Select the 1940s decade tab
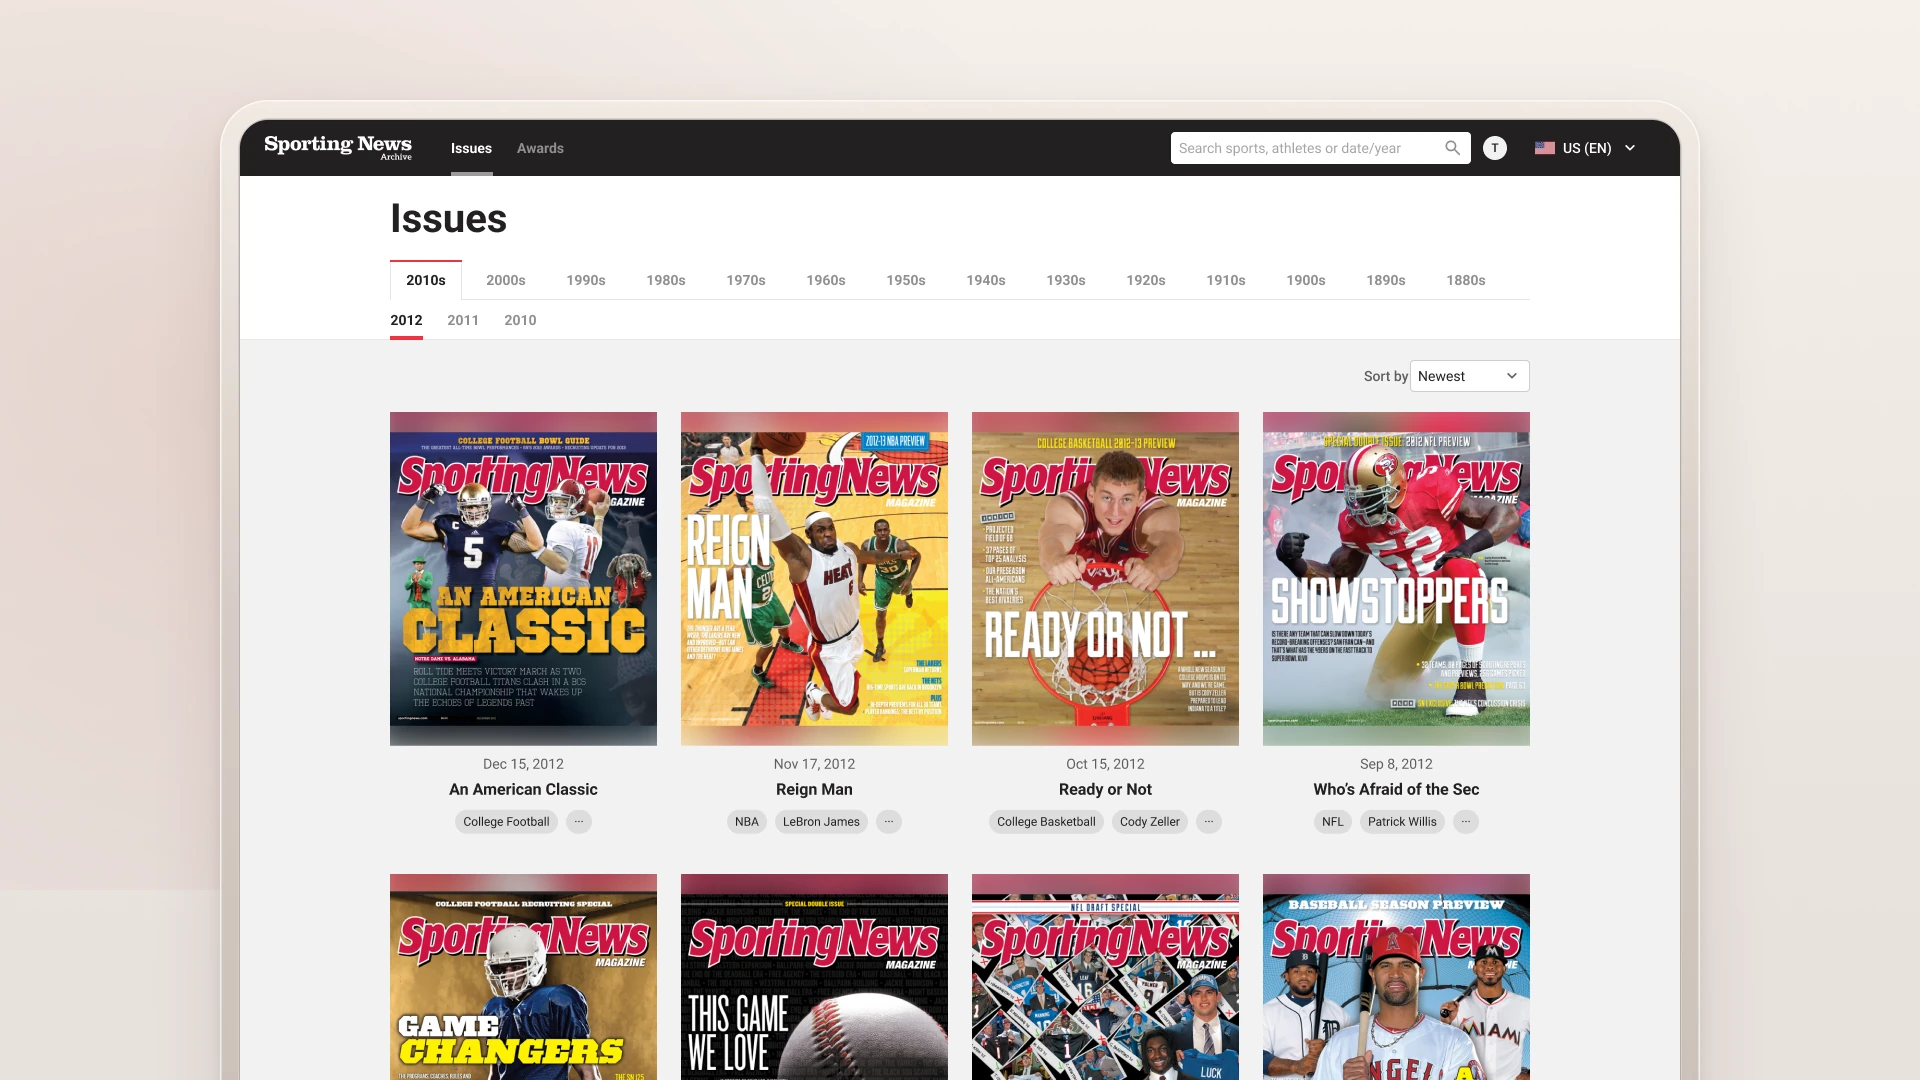 pyautogui.click(x=986, y=280)
